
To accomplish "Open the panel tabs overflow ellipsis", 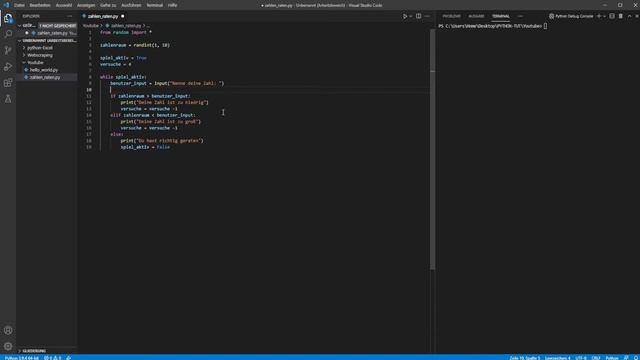I will point(520,16).
